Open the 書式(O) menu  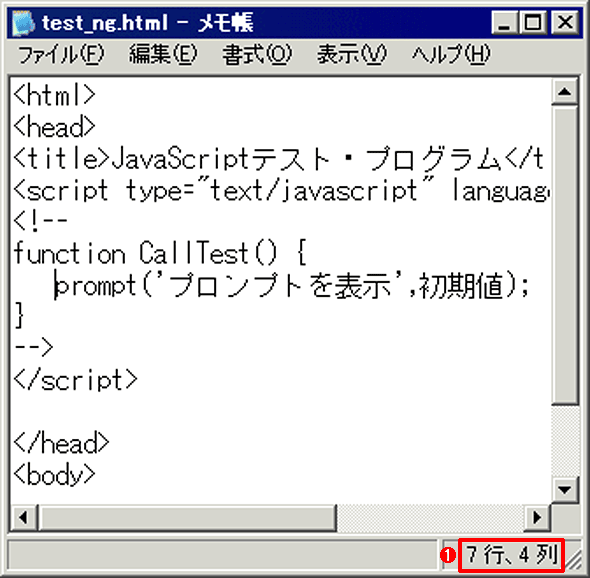pyautogui.click(x=257, y=55)
